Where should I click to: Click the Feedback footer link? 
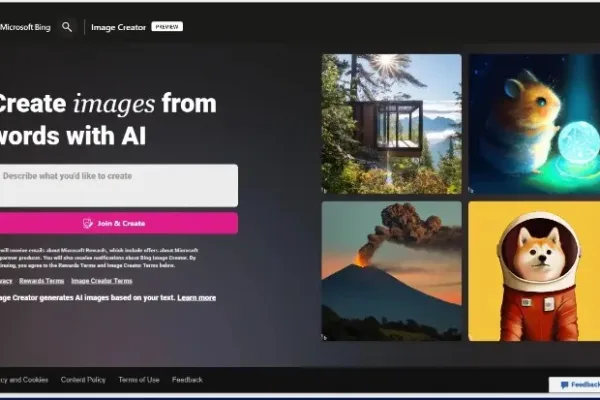[187, 380]
